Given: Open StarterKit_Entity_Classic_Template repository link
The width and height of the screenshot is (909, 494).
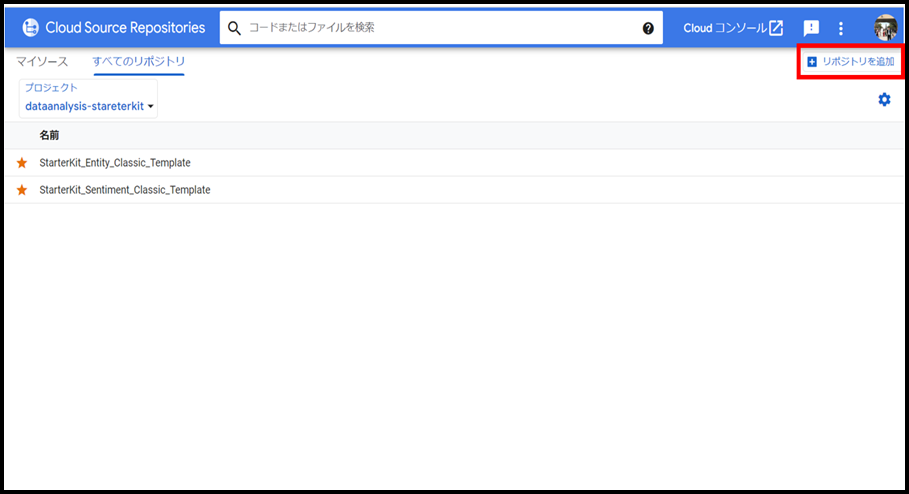Looking at the screenshot, I should pos(115,163).
